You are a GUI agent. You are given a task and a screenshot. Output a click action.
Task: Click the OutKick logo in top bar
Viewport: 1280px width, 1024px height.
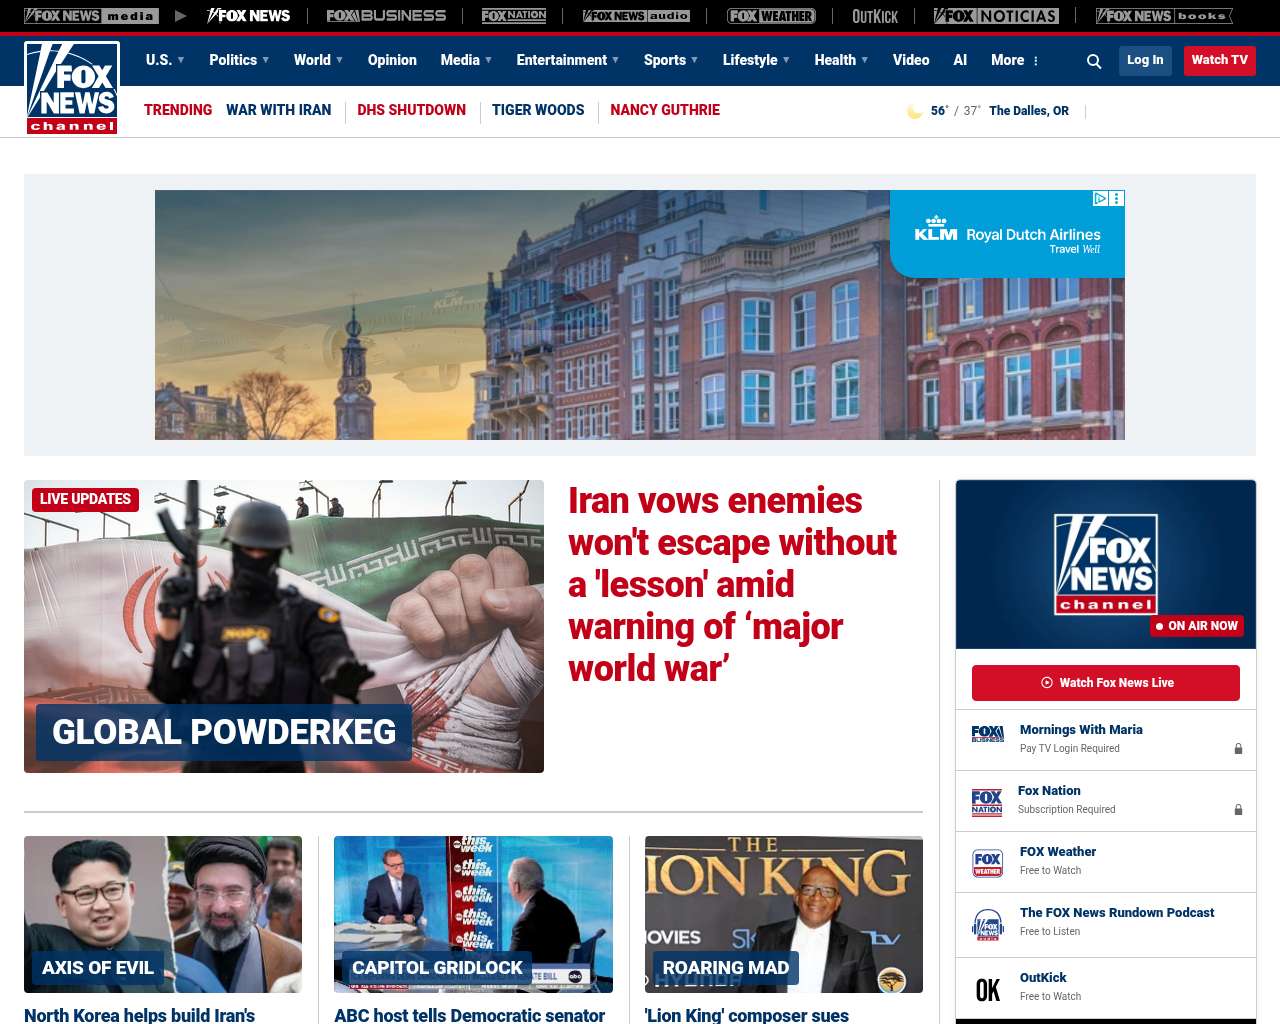[x=874, y=16]
